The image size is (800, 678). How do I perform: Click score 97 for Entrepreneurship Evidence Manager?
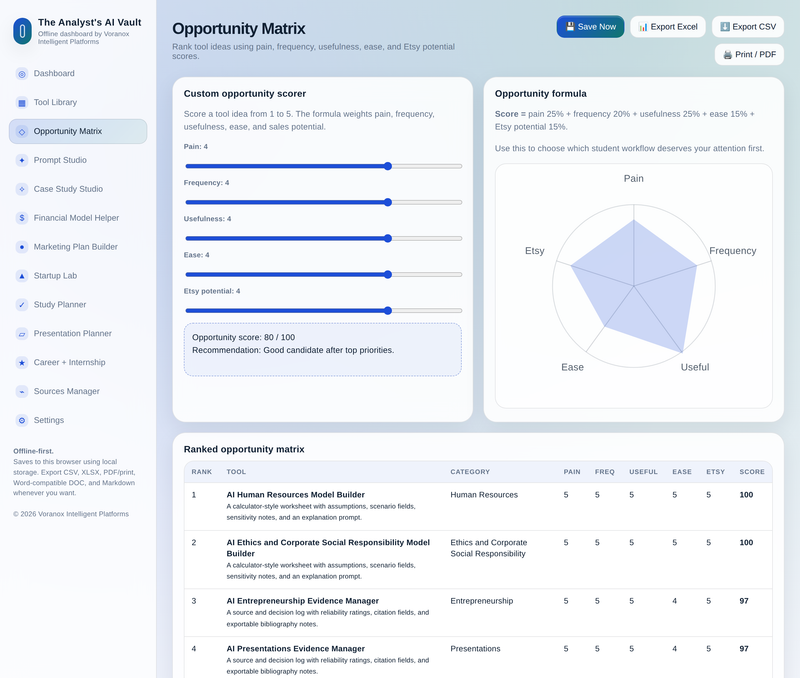tap(744, 601)
